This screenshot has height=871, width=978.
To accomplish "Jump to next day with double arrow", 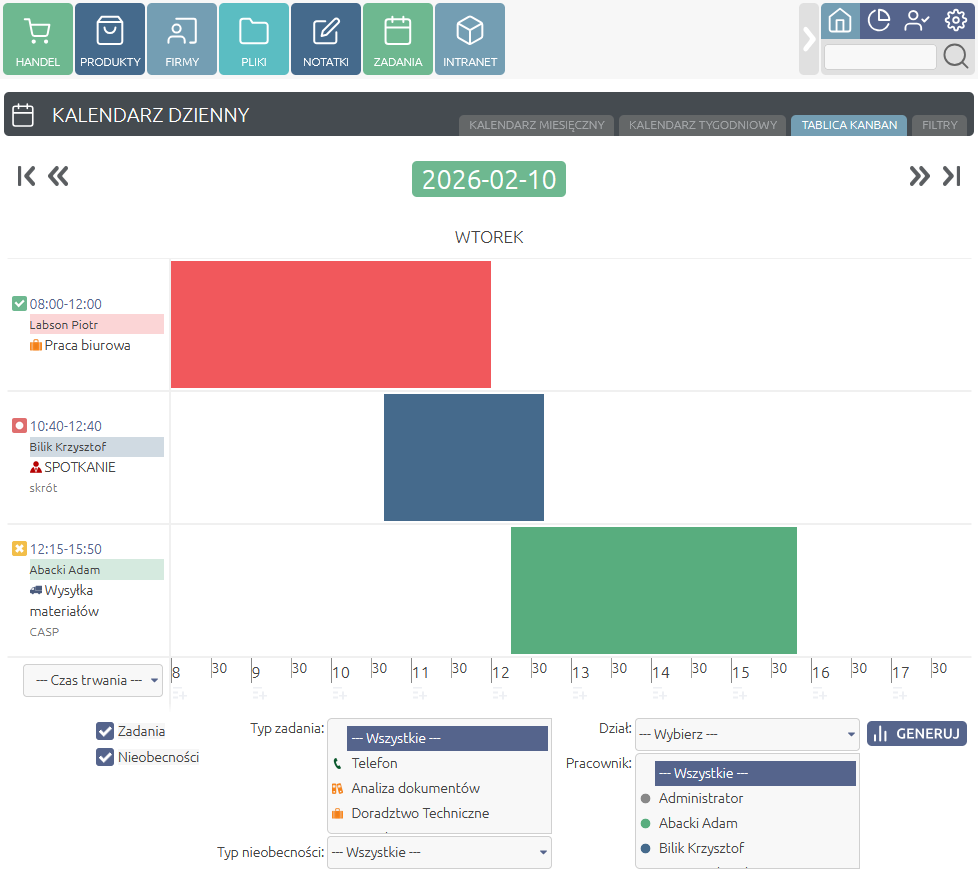I will tap(918, 177).
